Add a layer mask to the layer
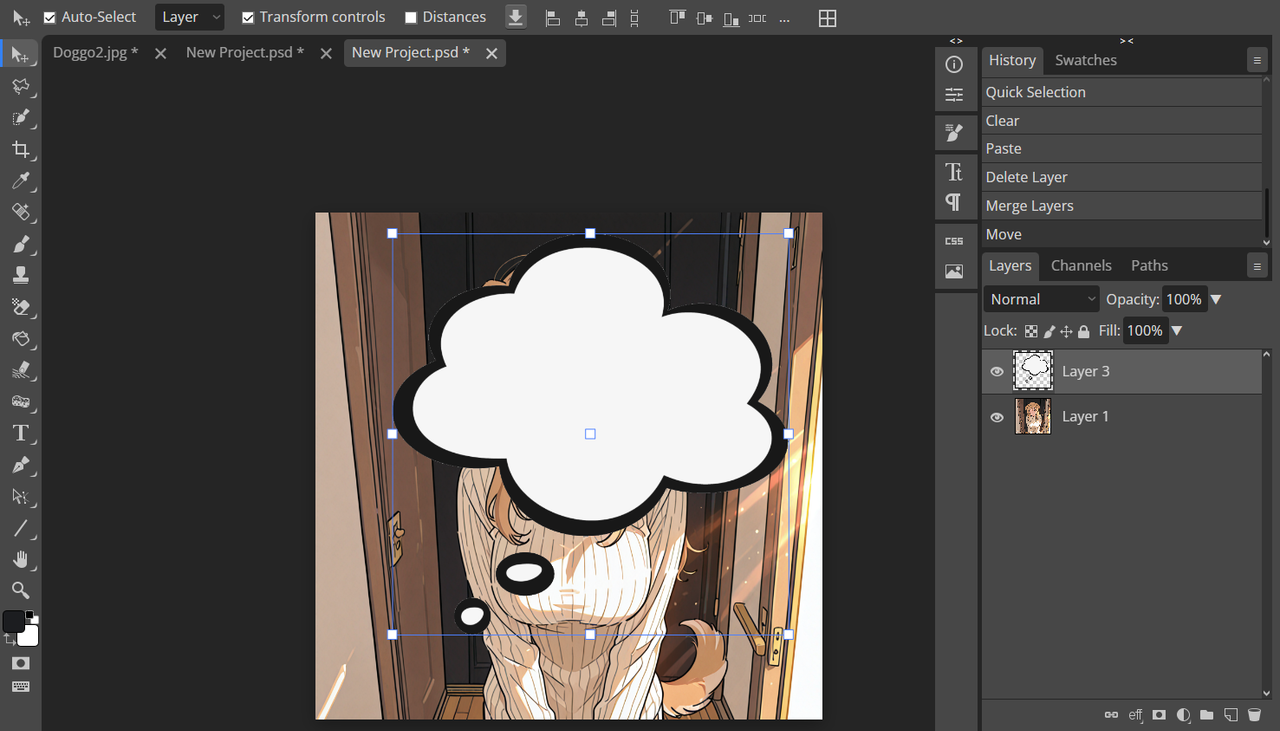1280x731 pixels. (x=1159, y=715)
